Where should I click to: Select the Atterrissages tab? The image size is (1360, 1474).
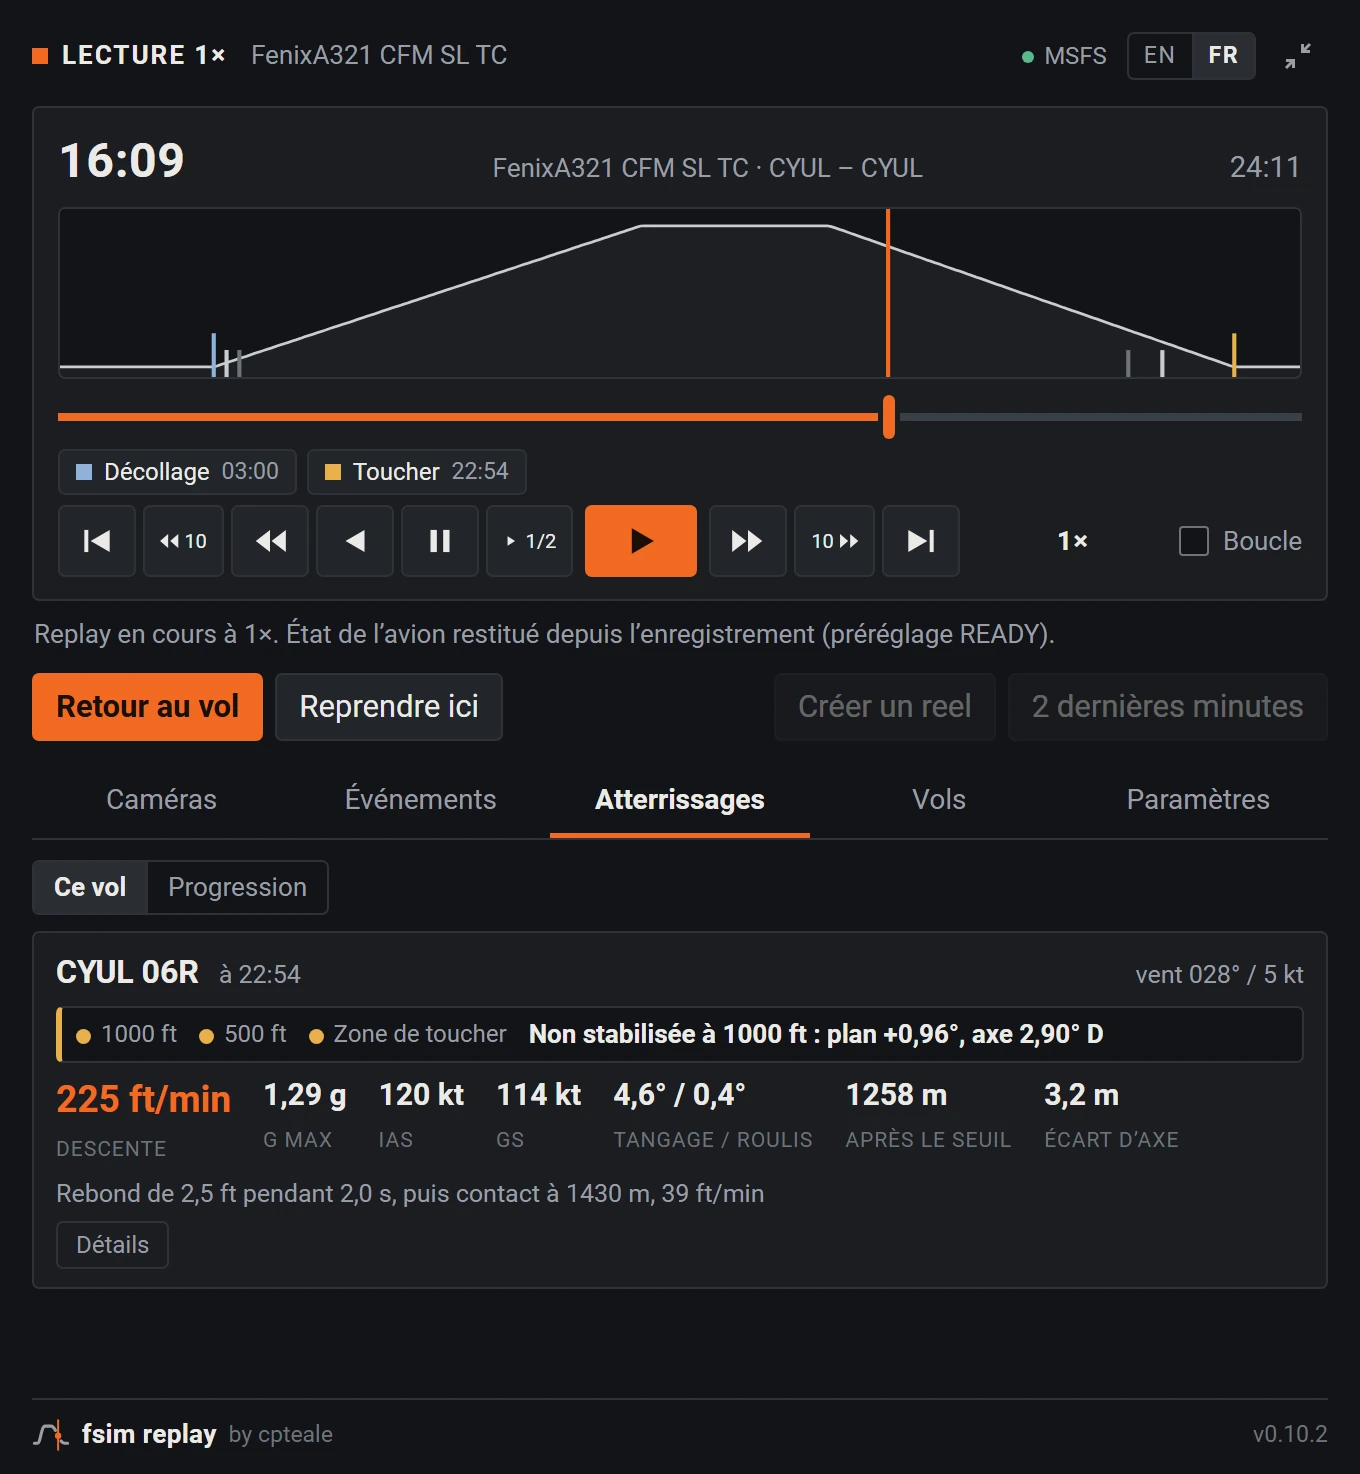[x=680, y=799]
